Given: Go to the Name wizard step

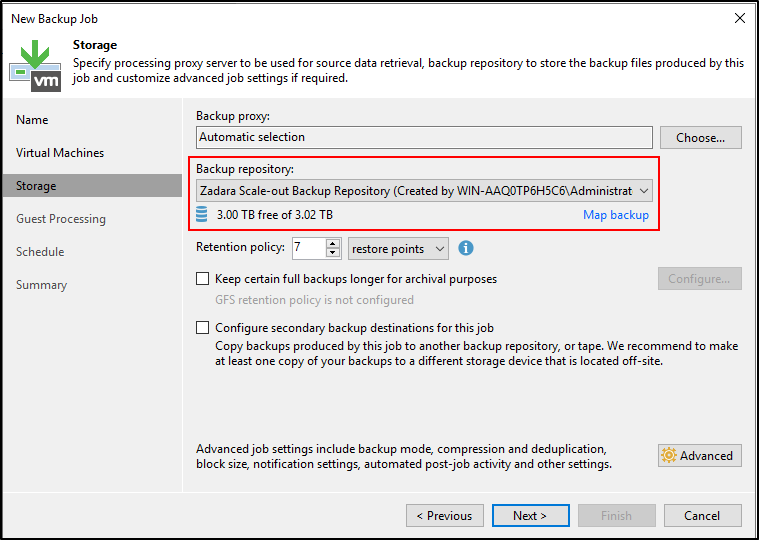Looking at the screenshot, I should 32,120.
